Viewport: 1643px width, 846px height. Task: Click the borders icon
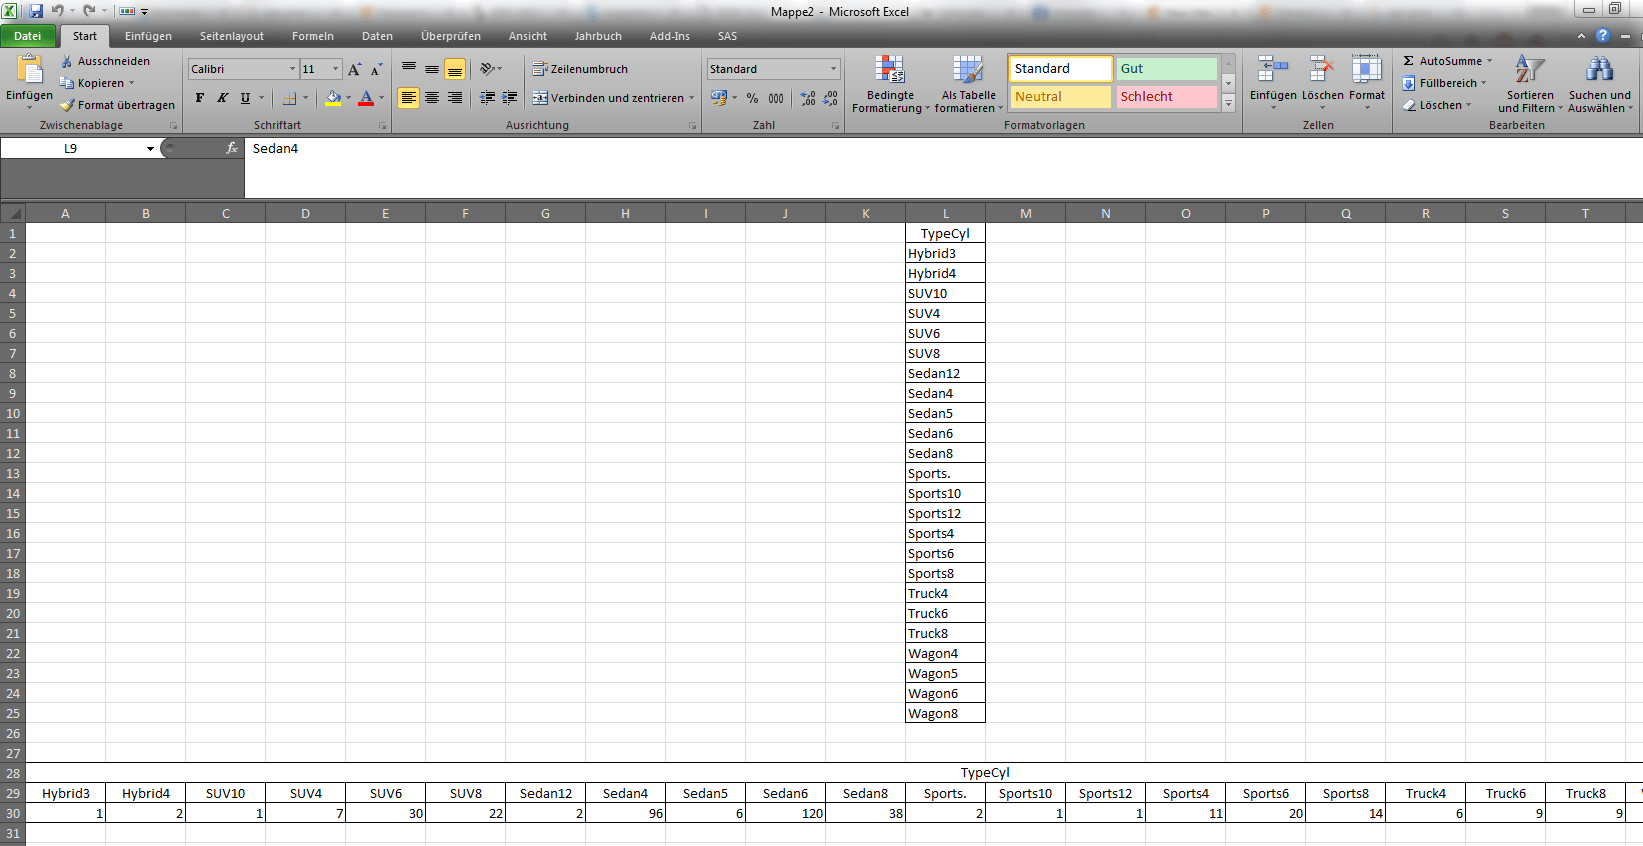click(289, 98)
